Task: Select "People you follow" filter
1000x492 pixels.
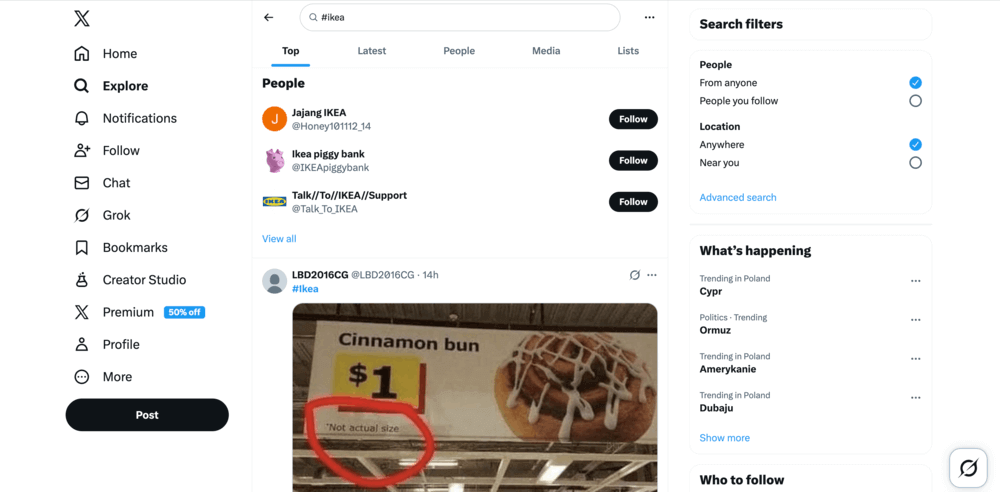Action: point(915,101)
